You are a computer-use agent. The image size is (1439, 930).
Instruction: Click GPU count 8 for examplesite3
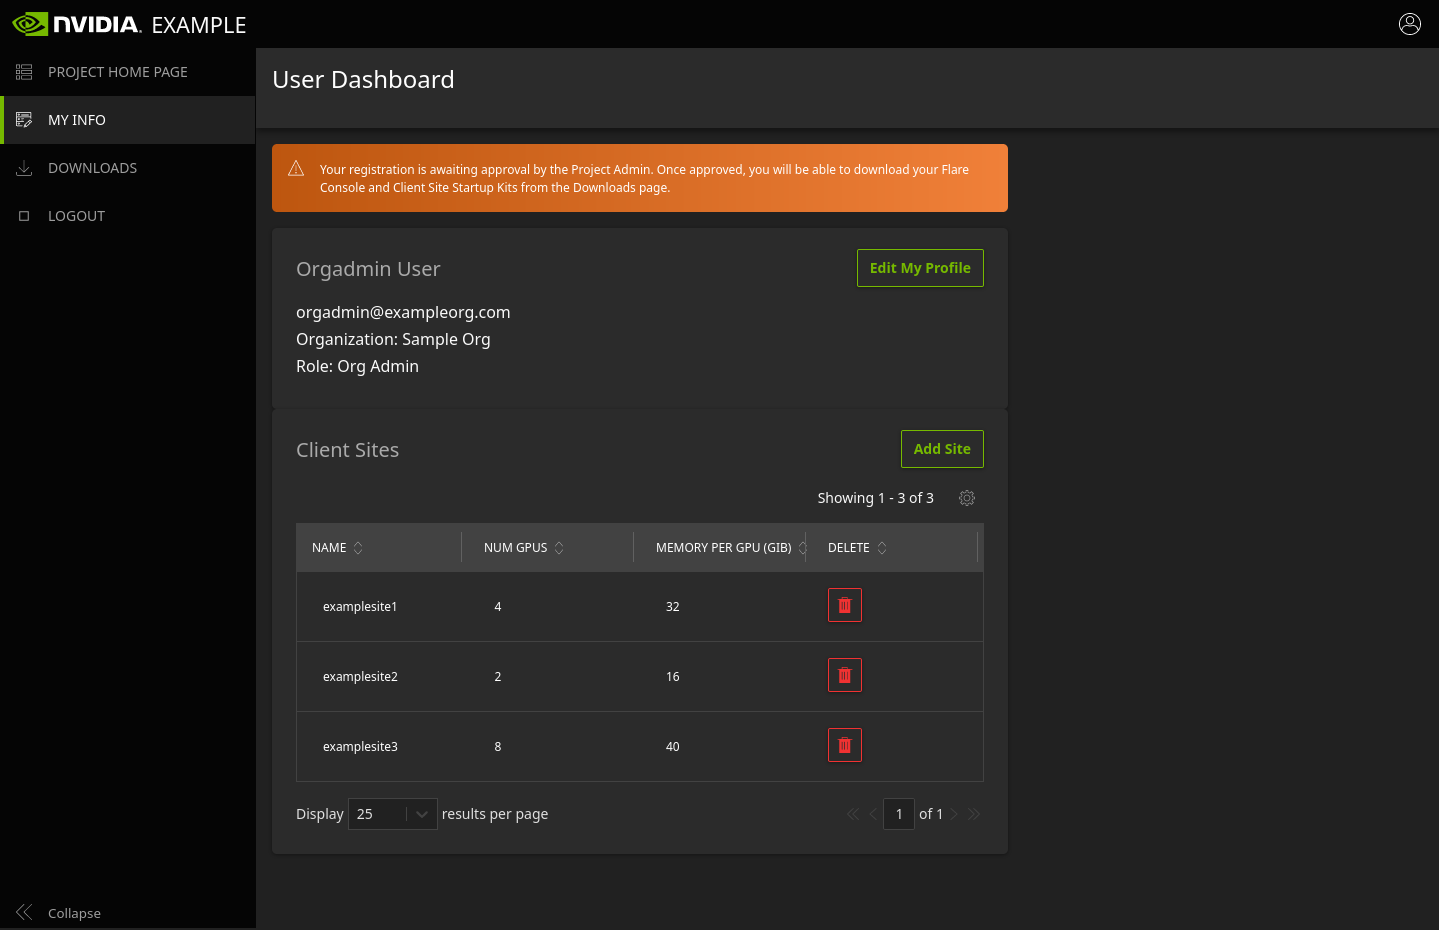(x=498, y=747)
